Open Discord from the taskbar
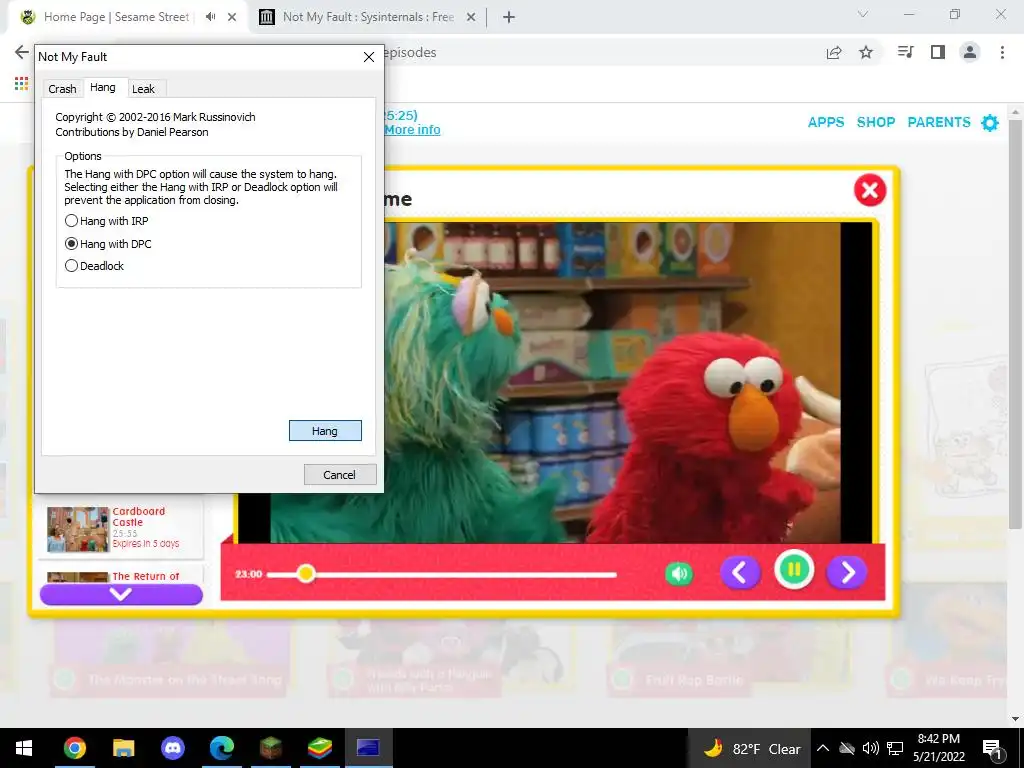 pyautogui.click(x=172, y=748)
